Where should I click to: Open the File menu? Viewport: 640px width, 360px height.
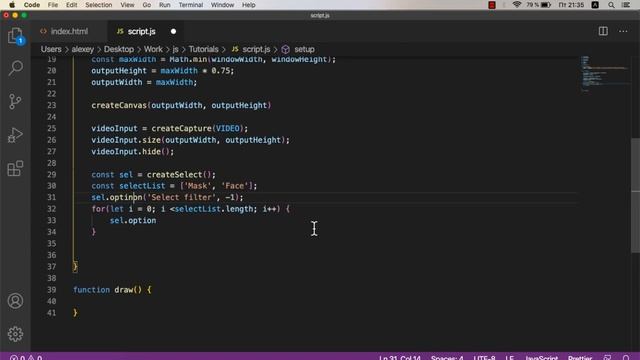53,5
